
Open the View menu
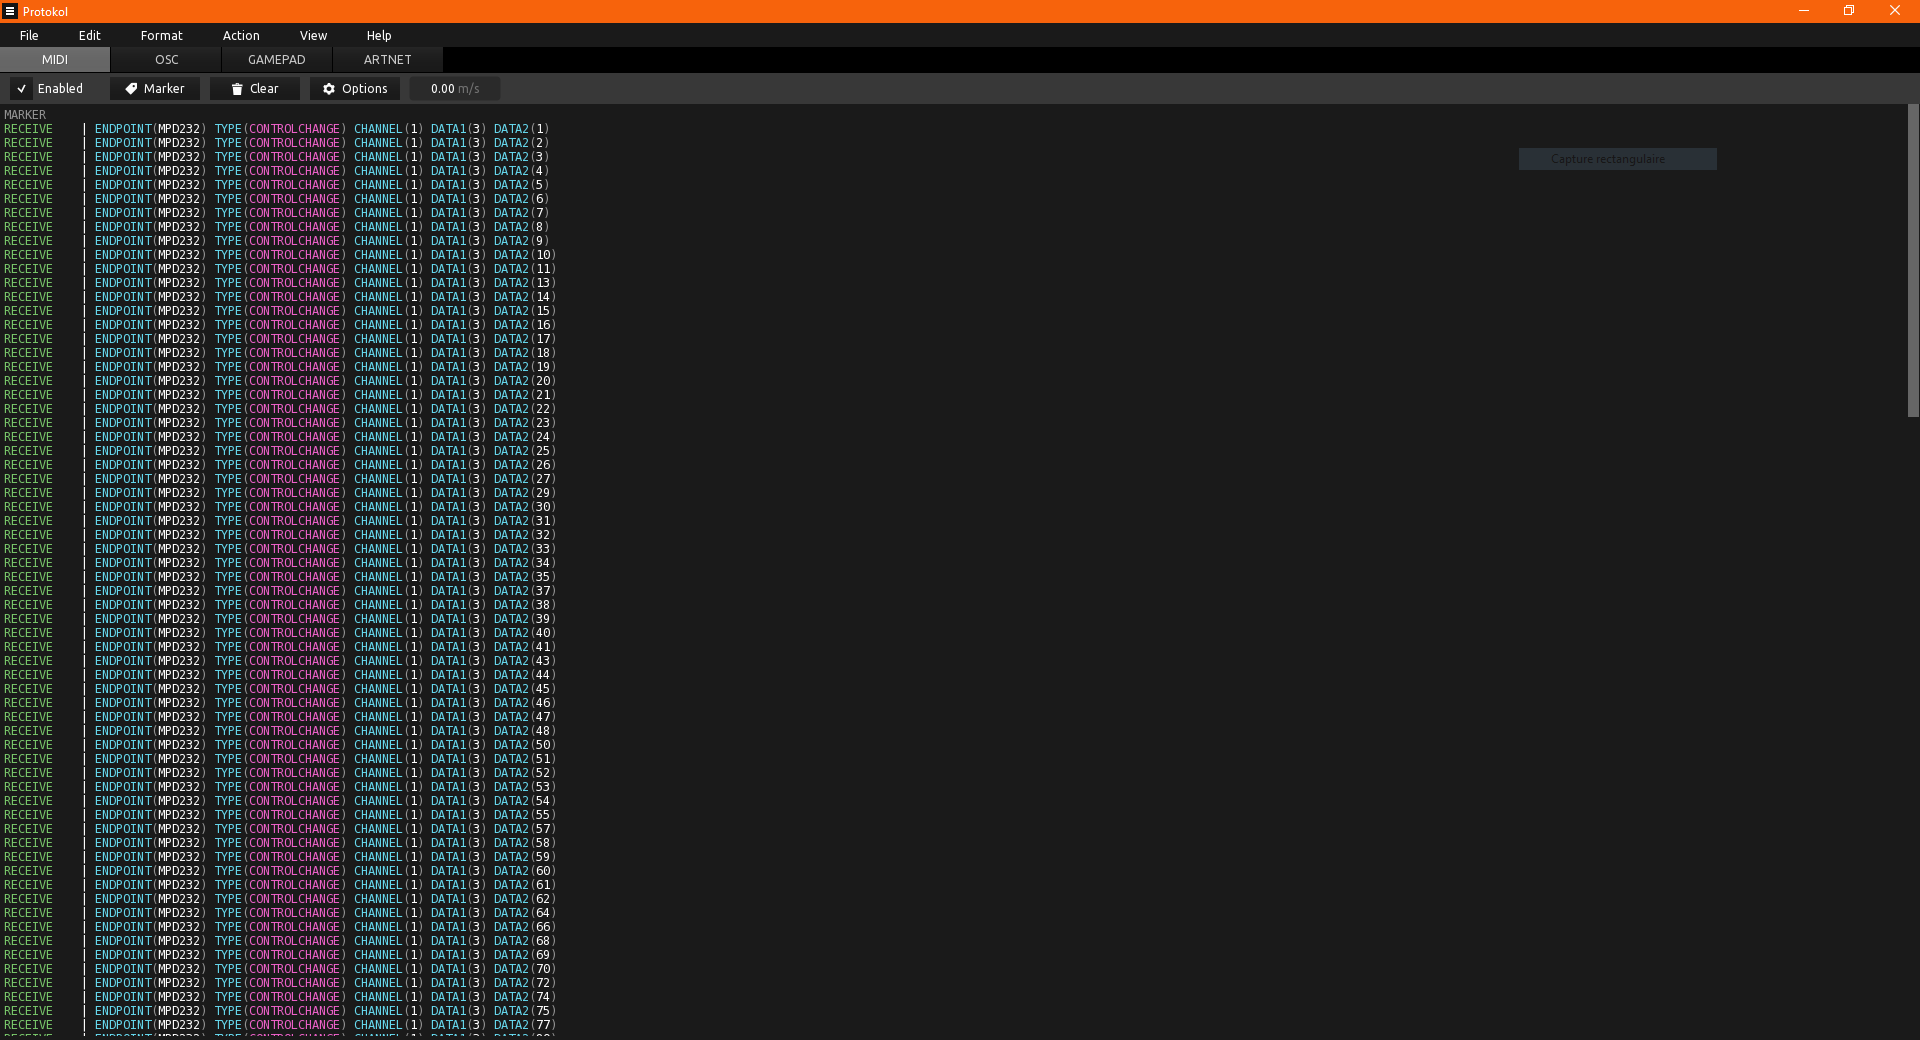[x=313, y=35]
